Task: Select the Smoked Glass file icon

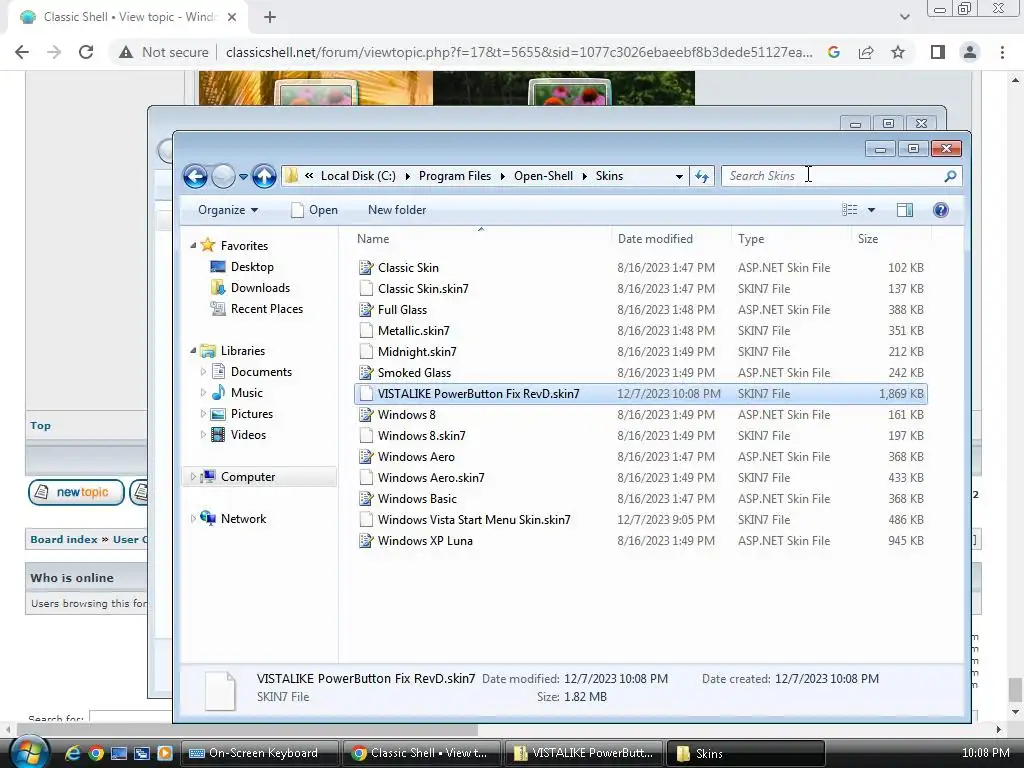Action: point(366,372)
